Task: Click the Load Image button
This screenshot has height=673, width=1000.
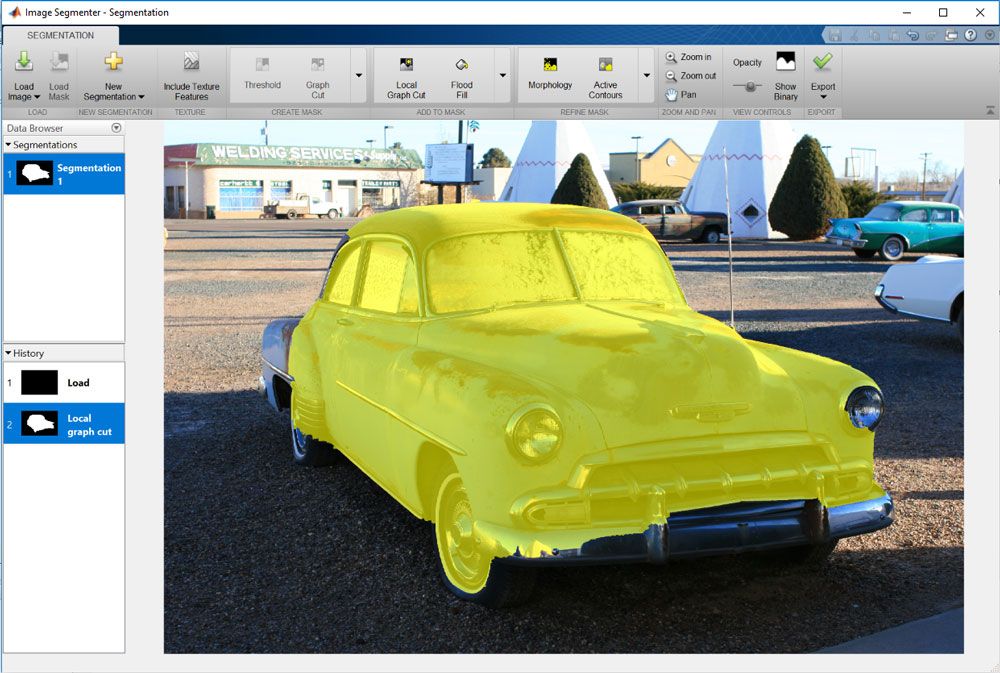Action: click(24, 75)
